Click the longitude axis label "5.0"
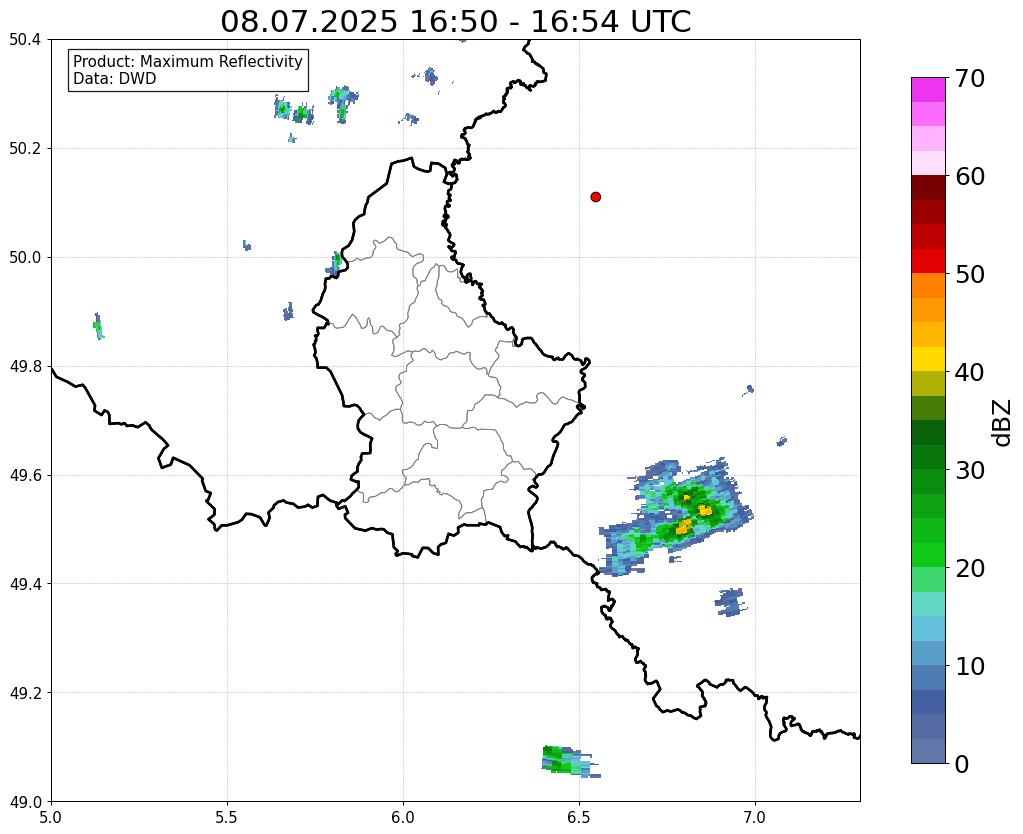This screenshot has width=1023, height=834. click(x=51, y=818)
